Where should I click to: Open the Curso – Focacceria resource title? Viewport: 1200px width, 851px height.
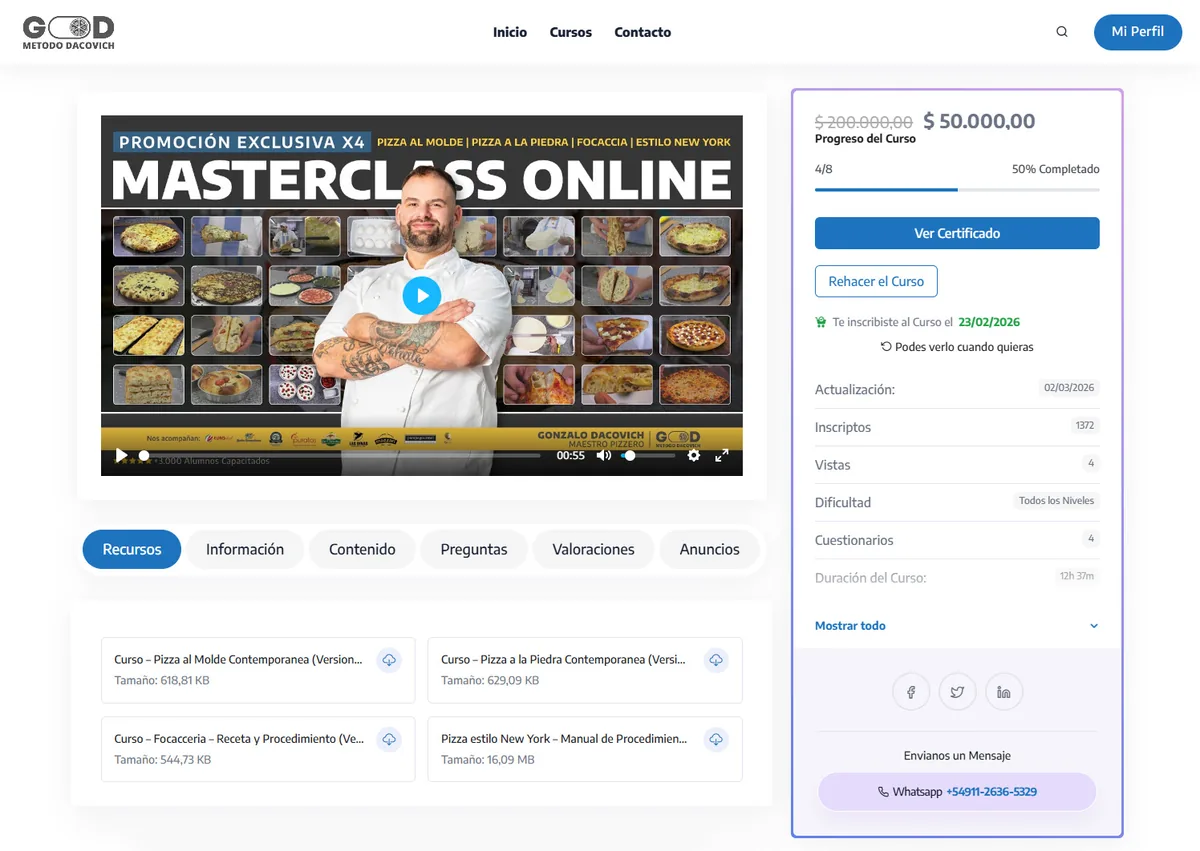pyautogui.click(x=240, y=739)
